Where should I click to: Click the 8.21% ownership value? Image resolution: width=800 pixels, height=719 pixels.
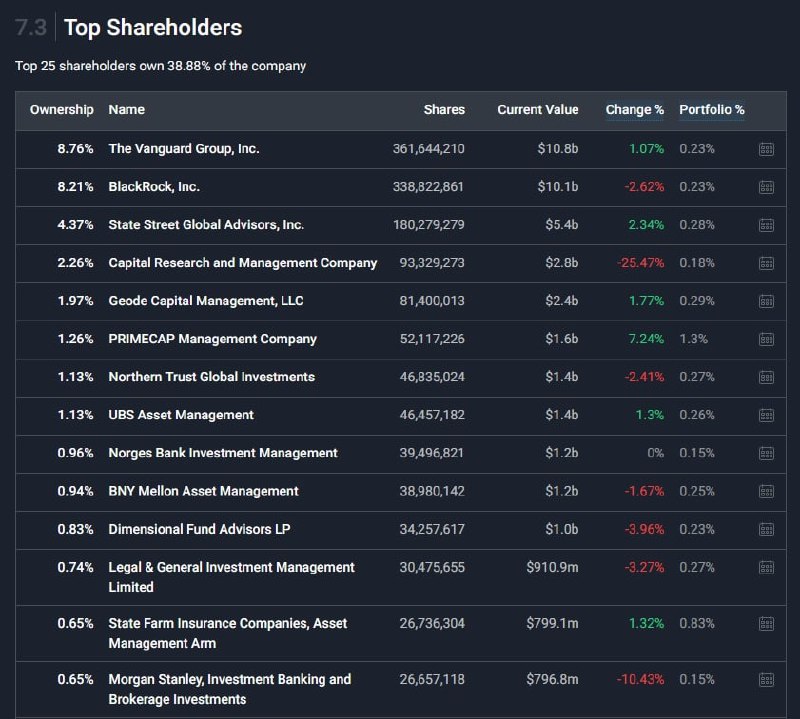[76, 187]
